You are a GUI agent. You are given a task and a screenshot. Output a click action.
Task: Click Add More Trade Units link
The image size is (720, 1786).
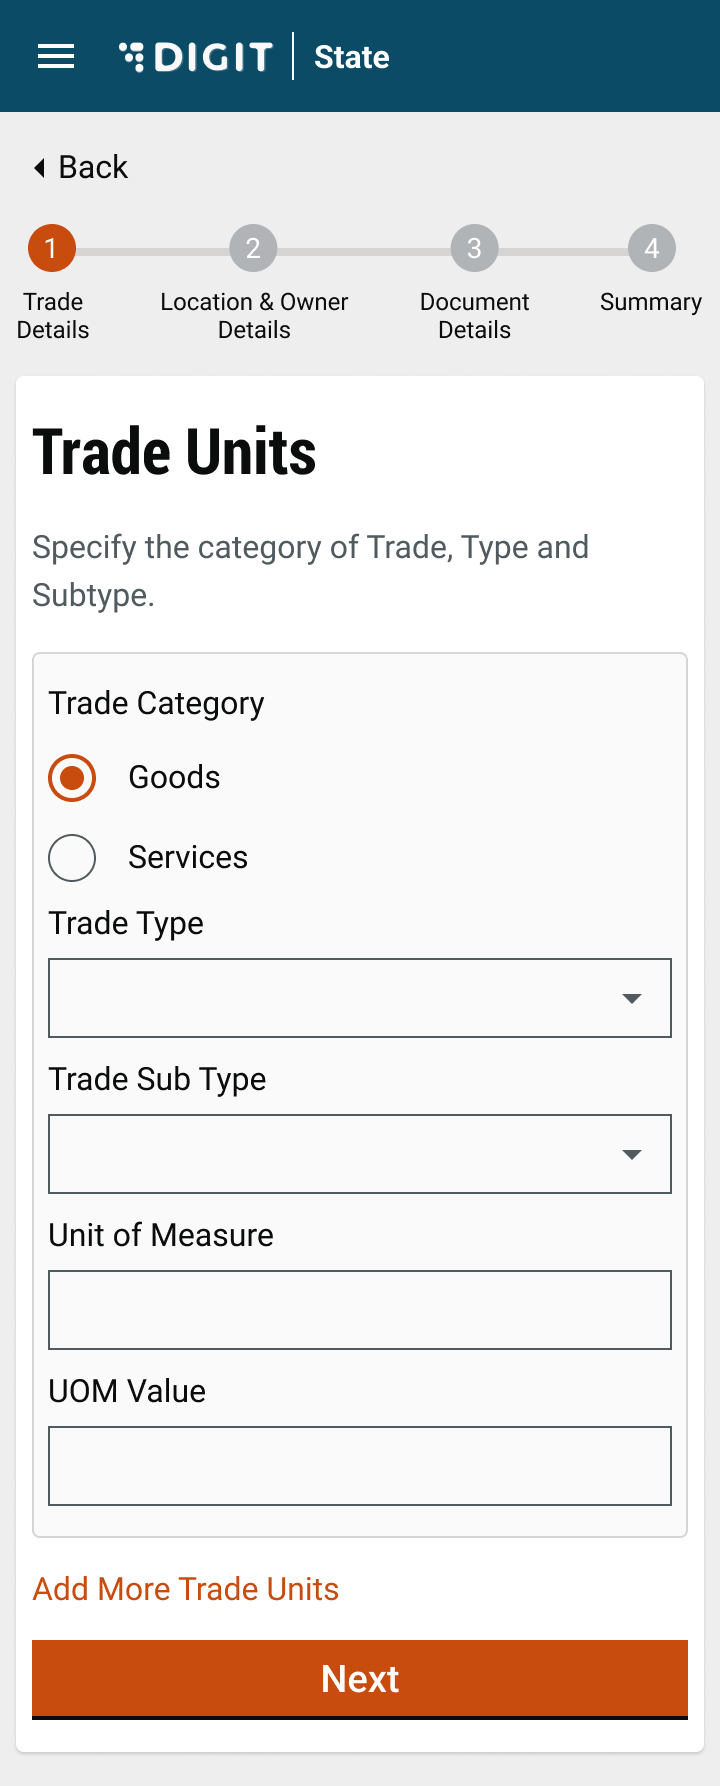point(186,1589)
